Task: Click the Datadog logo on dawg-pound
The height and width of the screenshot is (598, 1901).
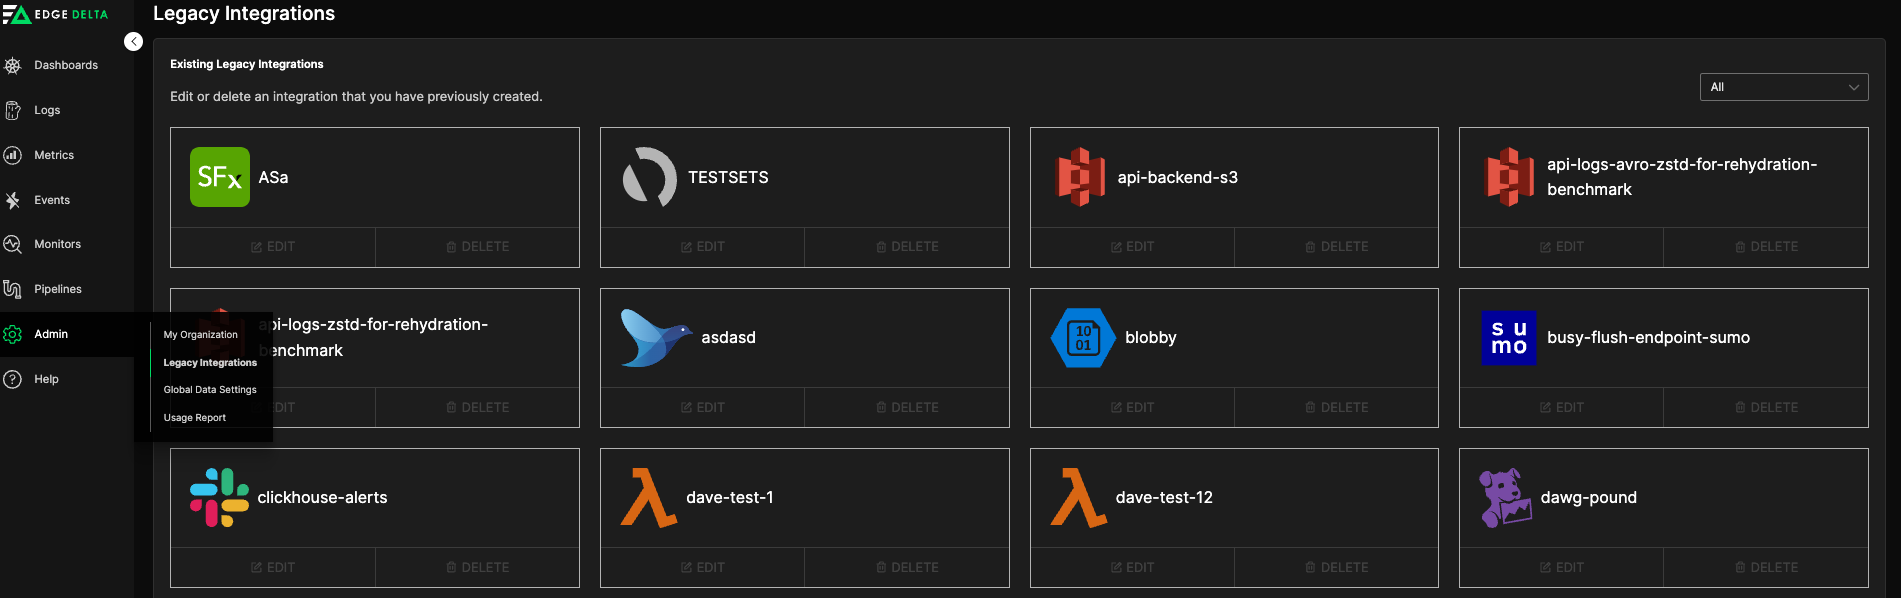Action: click(1505, 498)
